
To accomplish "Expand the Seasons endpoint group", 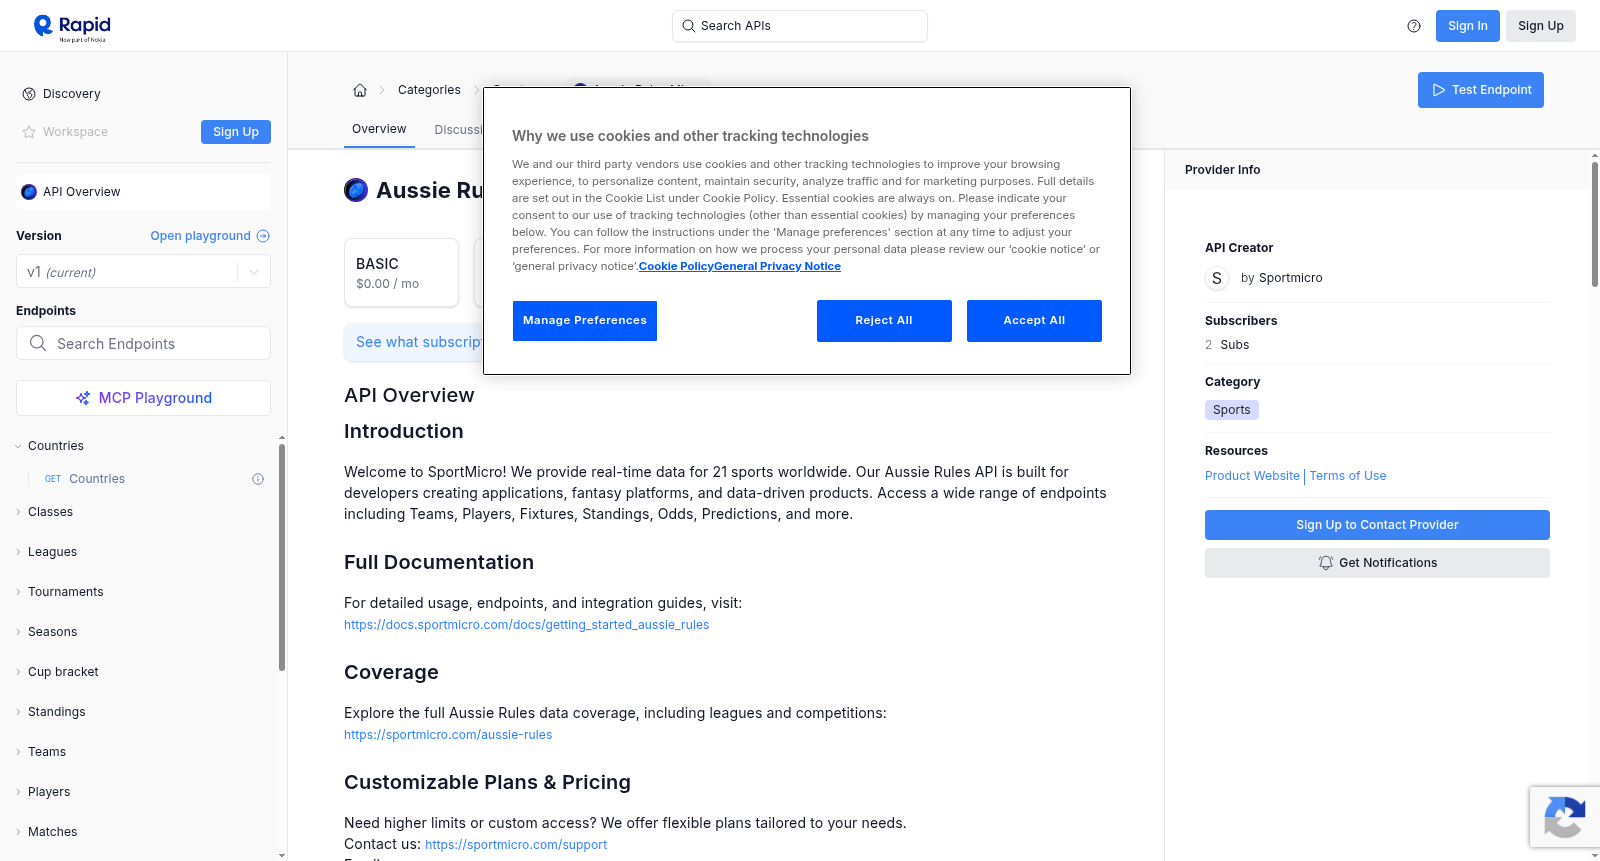I will pyautogui.click(x=18, y=632).
